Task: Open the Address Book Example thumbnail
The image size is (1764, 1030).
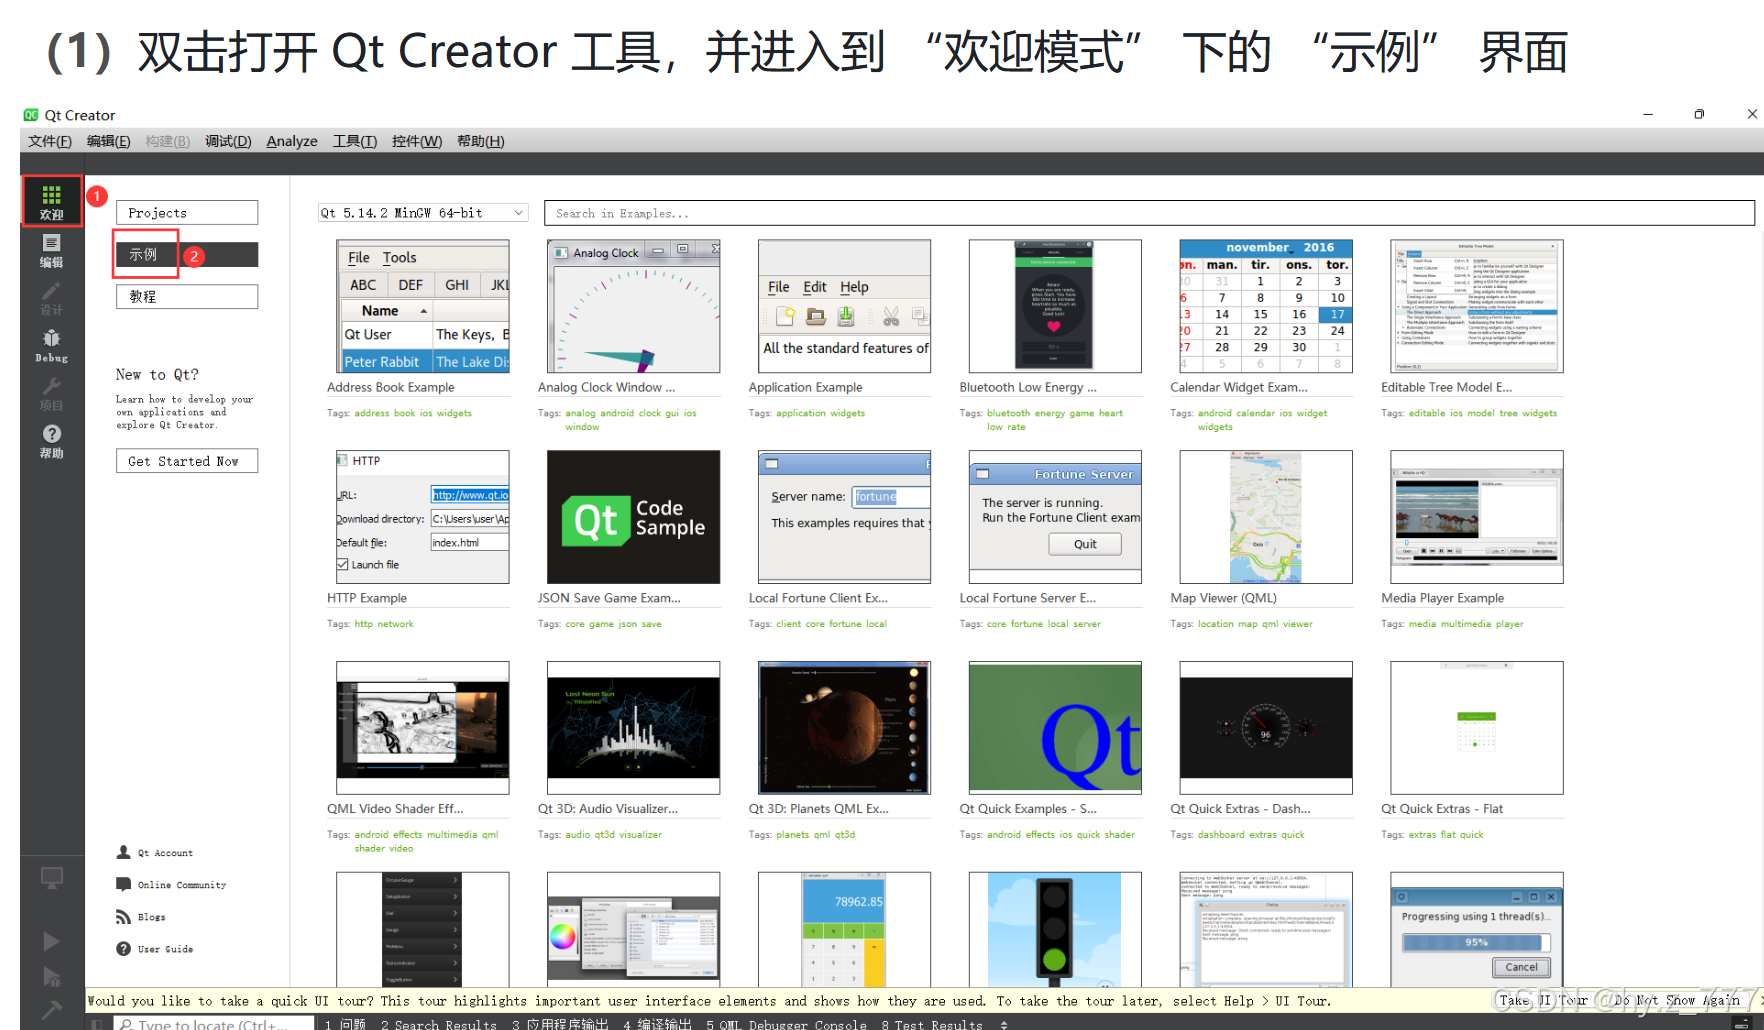Action: click(423, 306)
